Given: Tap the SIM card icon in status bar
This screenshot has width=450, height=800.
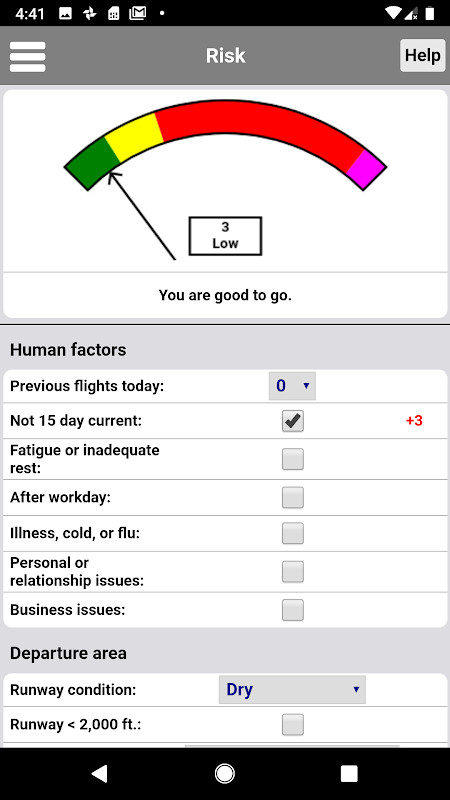Looking at the screenshot, I should coord(114,13).
